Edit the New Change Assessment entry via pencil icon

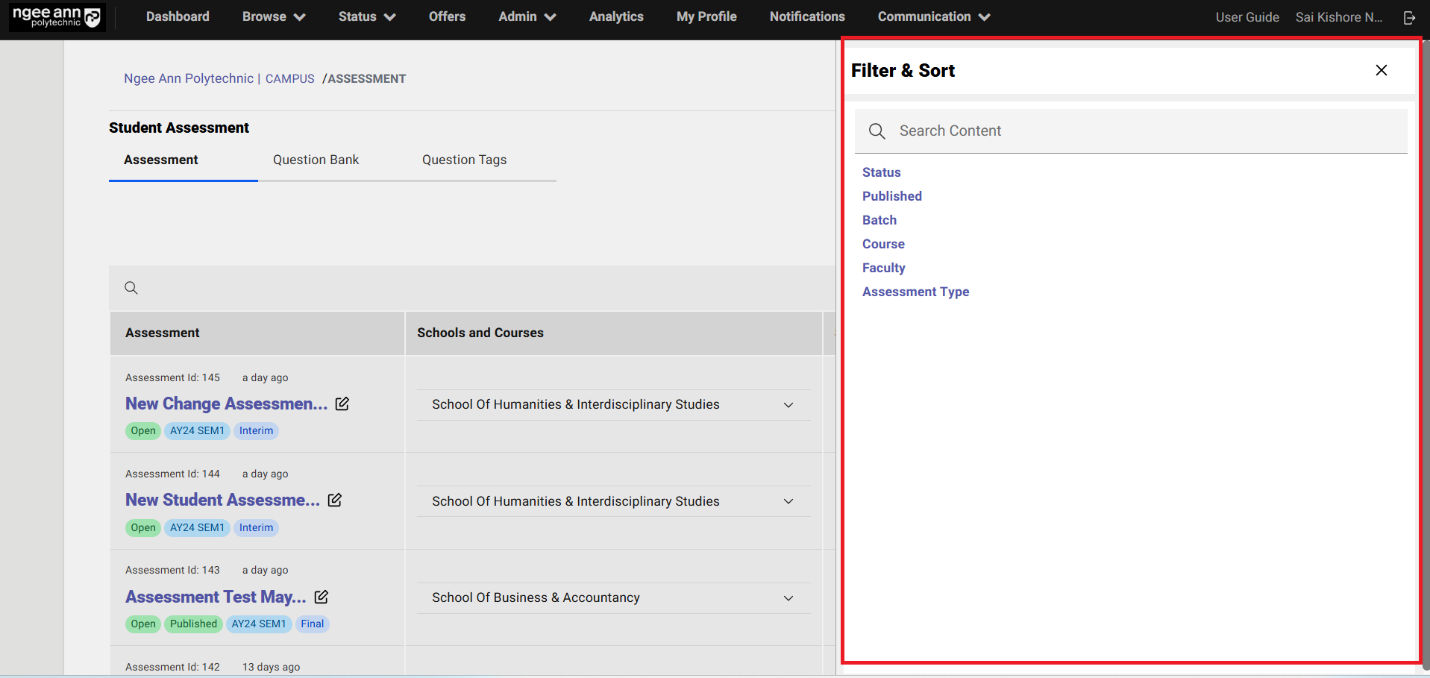pos(342,404)
